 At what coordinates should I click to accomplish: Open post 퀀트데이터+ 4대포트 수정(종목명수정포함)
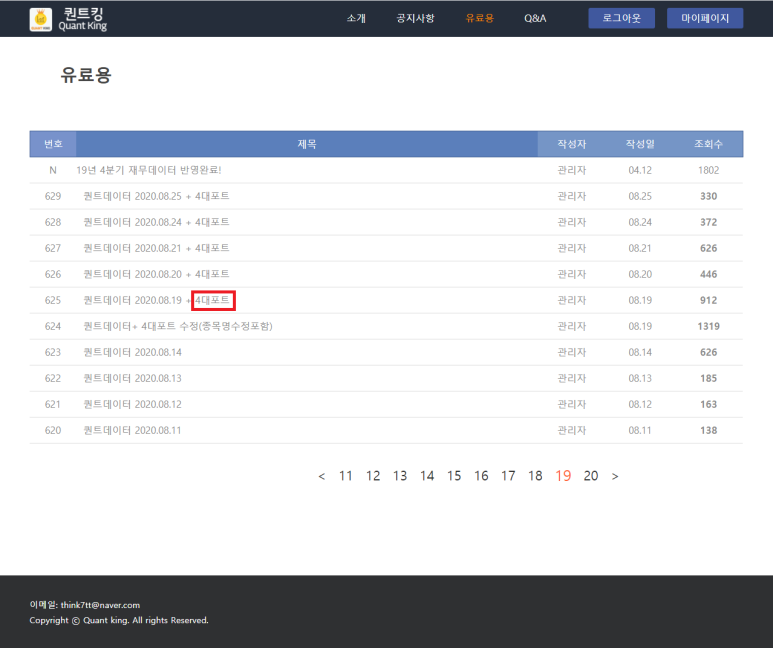(x=178, y=326)
